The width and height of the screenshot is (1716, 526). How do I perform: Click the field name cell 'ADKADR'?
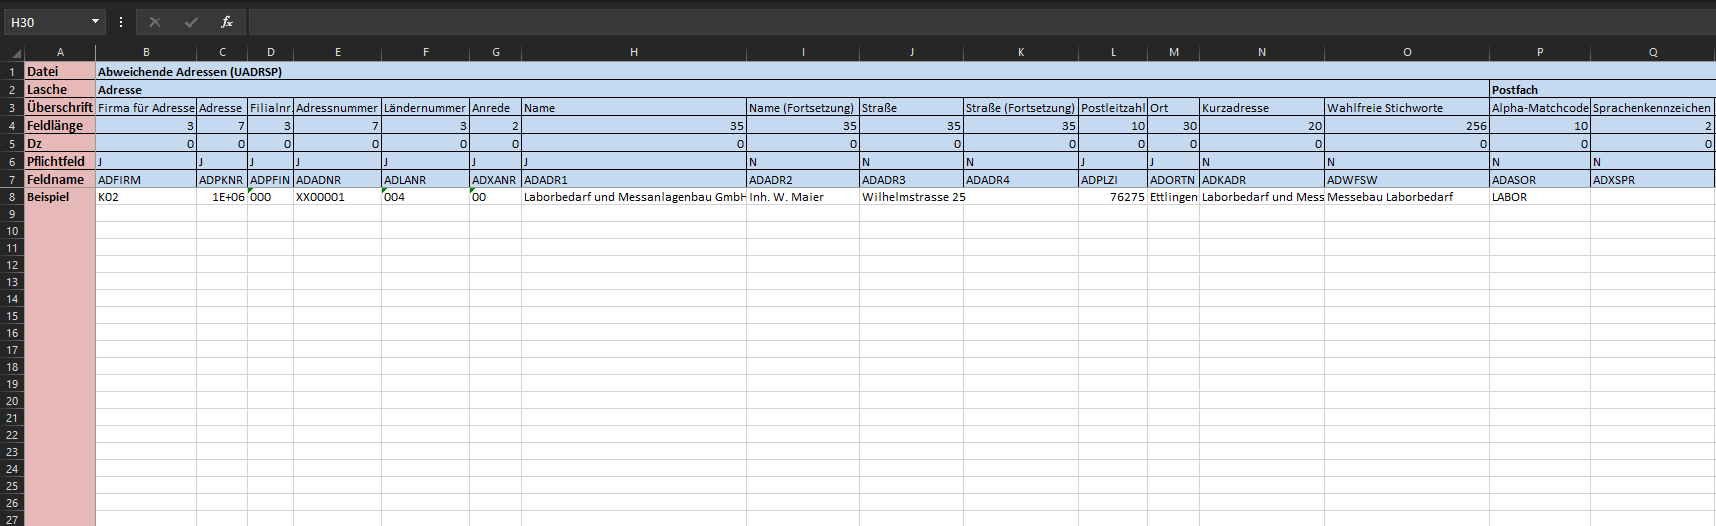[x=1262, y=180]
